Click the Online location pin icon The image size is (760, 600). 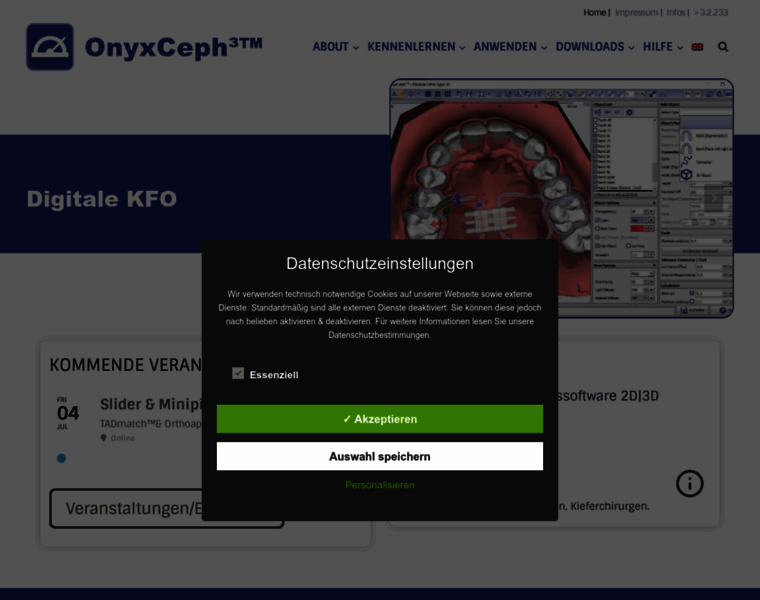103,438
